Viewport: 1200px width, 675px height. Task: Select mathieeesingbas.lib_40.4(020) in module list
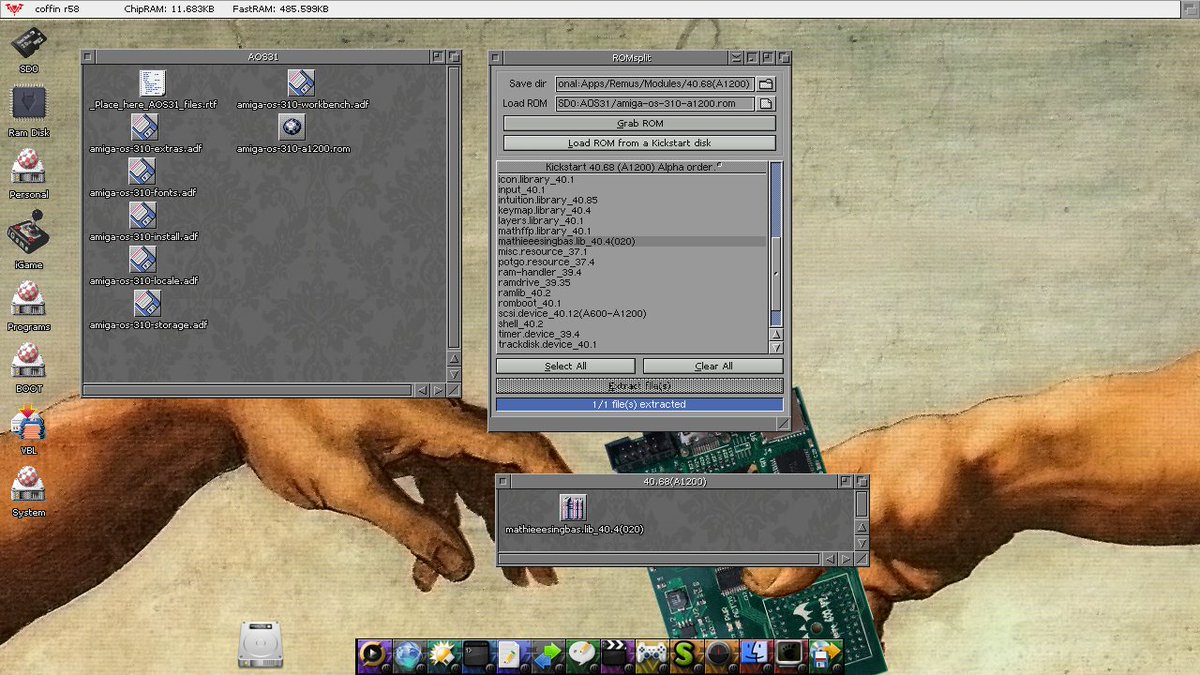632,241
